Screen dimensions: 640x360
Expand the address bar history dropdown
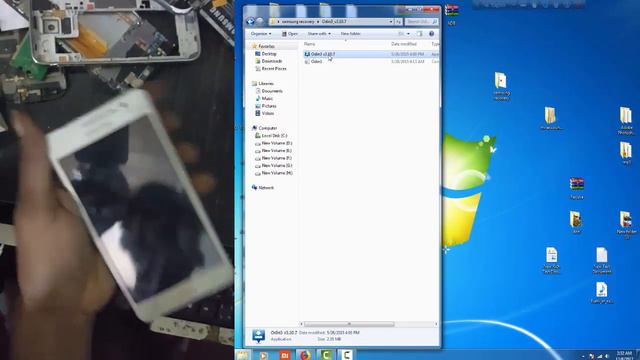pyautogui.click(x=391, y=22)
